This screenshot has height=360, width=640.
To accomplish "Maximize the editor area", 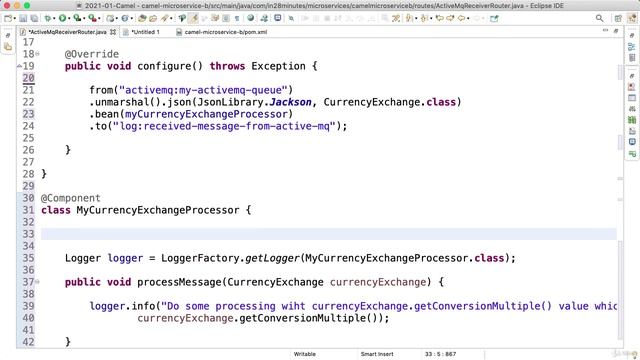I will point(616,31).
